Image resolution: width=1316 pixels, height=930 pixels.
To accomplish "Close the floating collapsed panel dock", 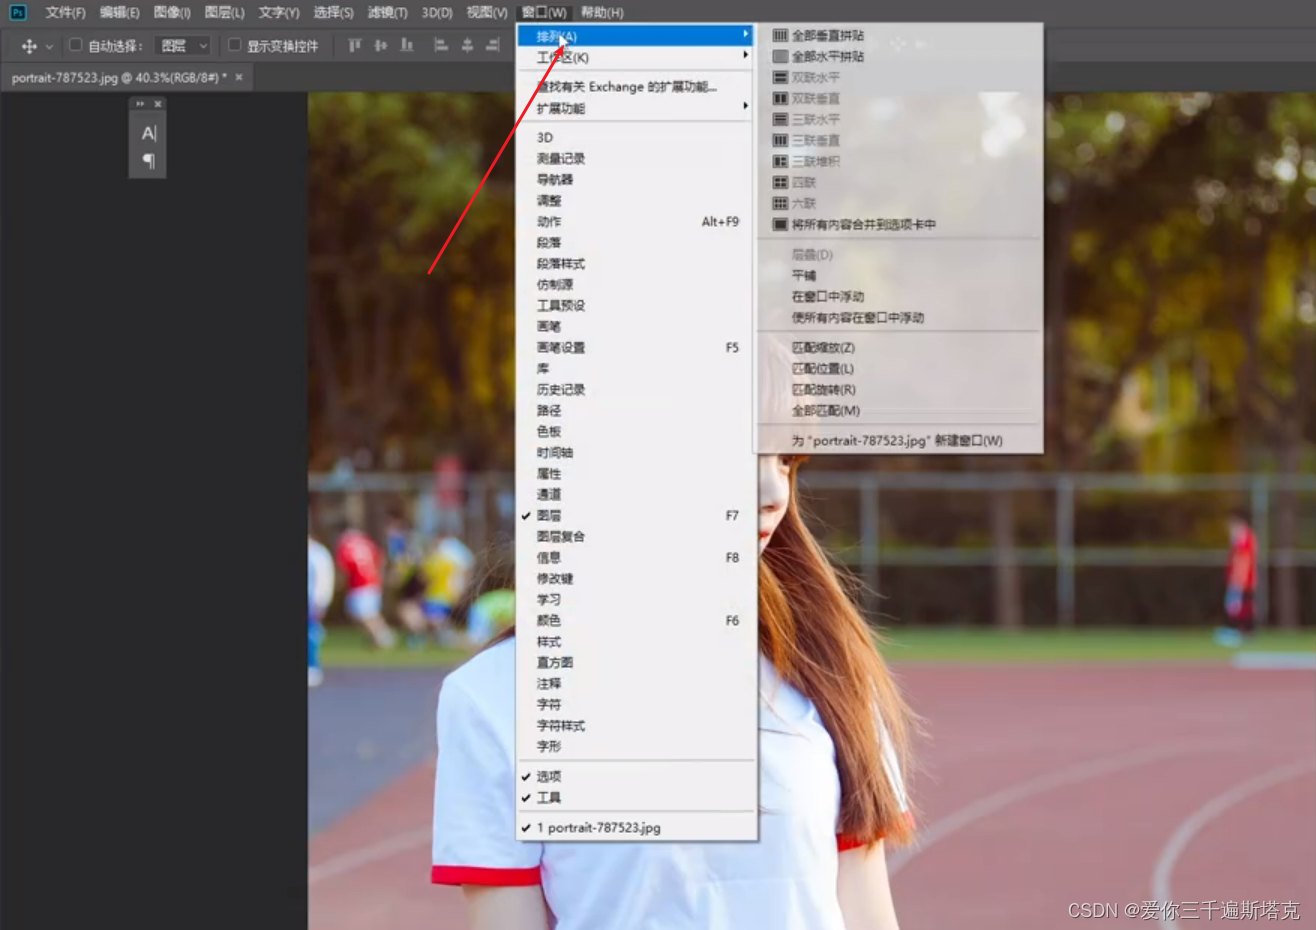I will (158, 104).
